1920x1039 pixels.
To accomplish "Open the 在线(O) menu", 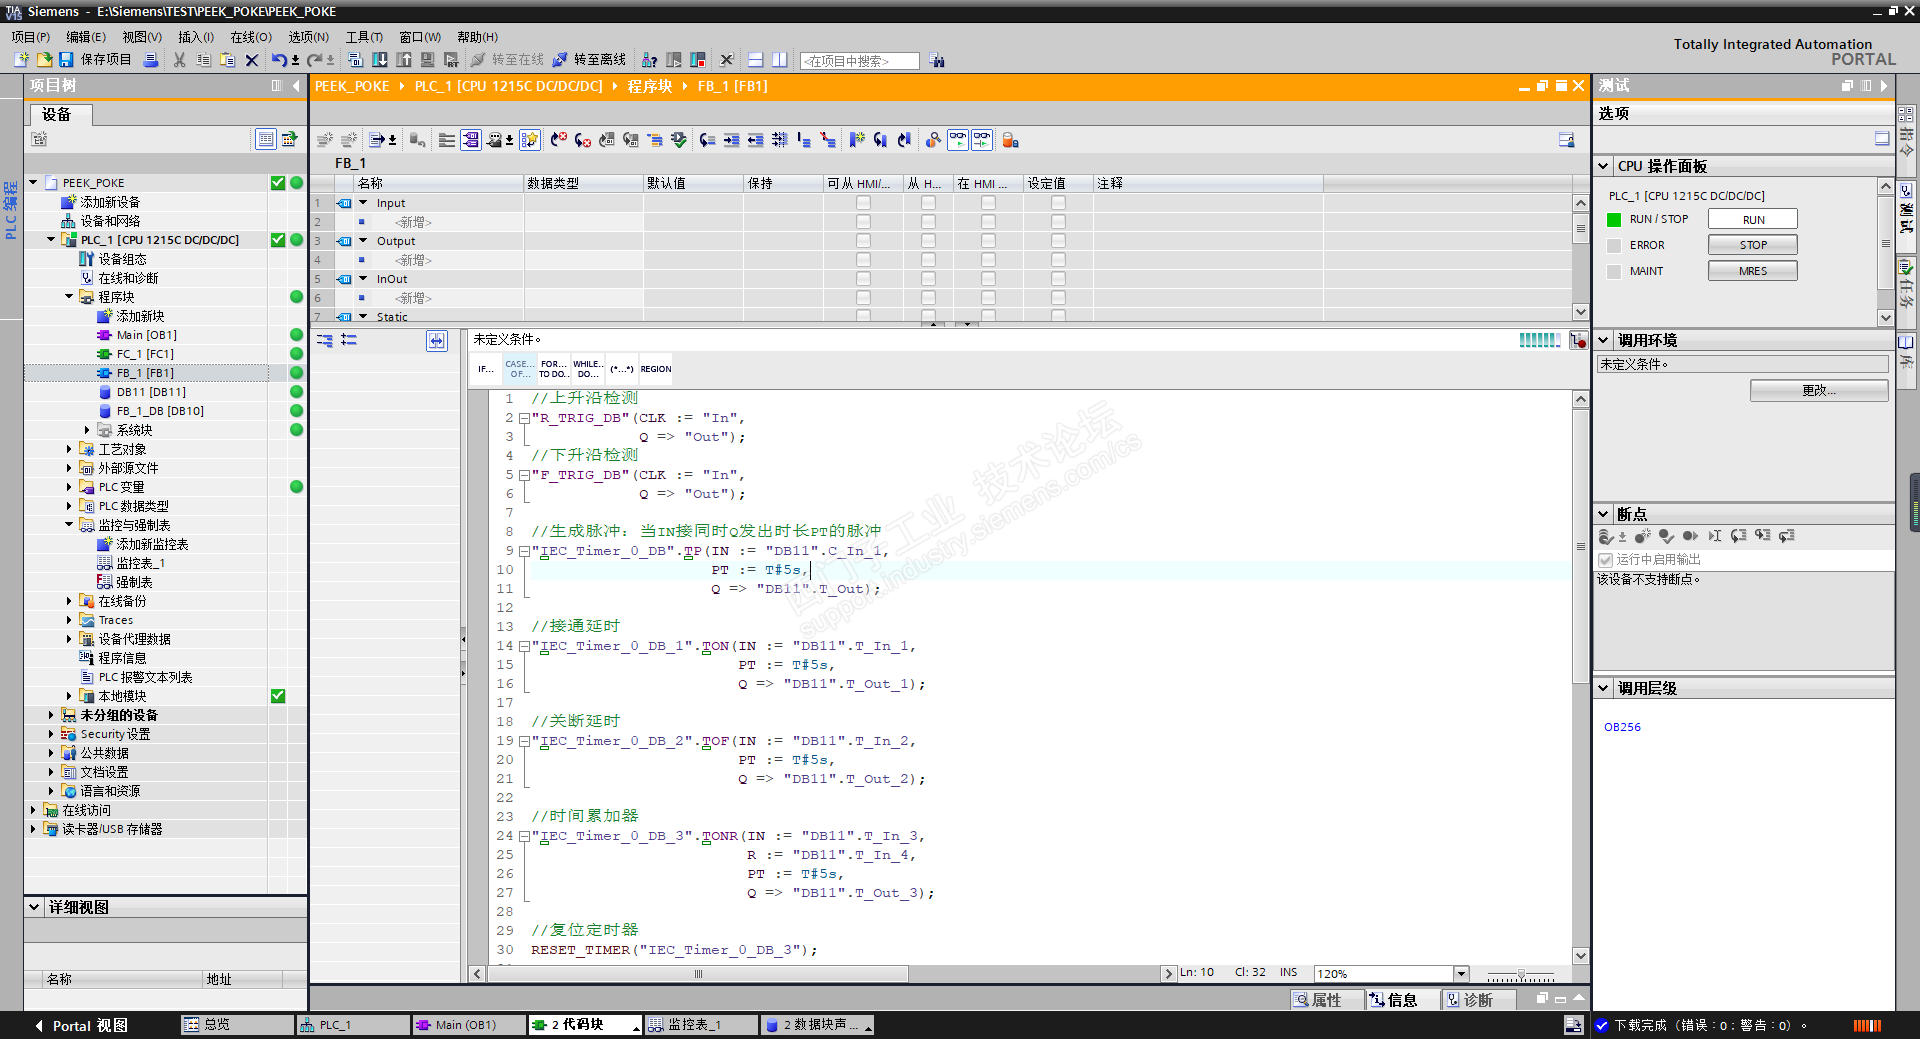I will pyautogui.click(x=250, y=37).
